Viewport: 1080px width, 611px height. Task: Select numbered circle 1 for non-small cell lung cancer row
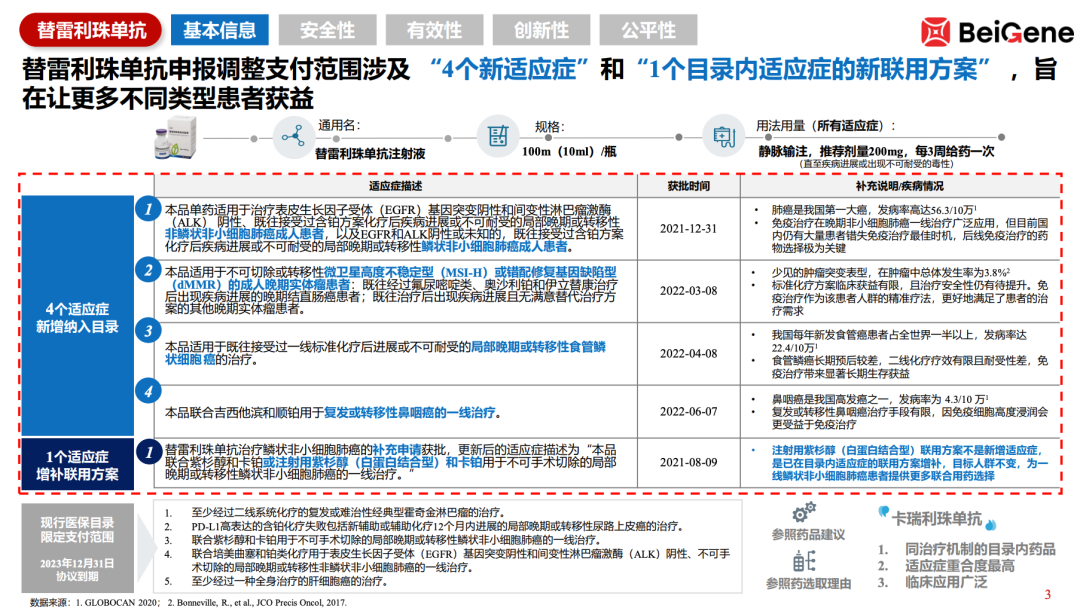coord(148,209)
